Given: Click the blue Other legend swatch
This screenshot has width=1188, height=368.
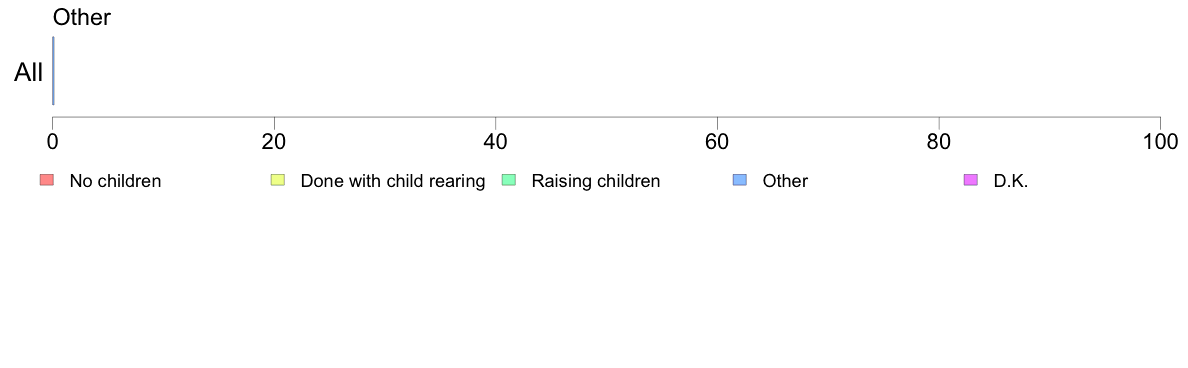Looking at the screenshot, I should click(x=740, y=179).
